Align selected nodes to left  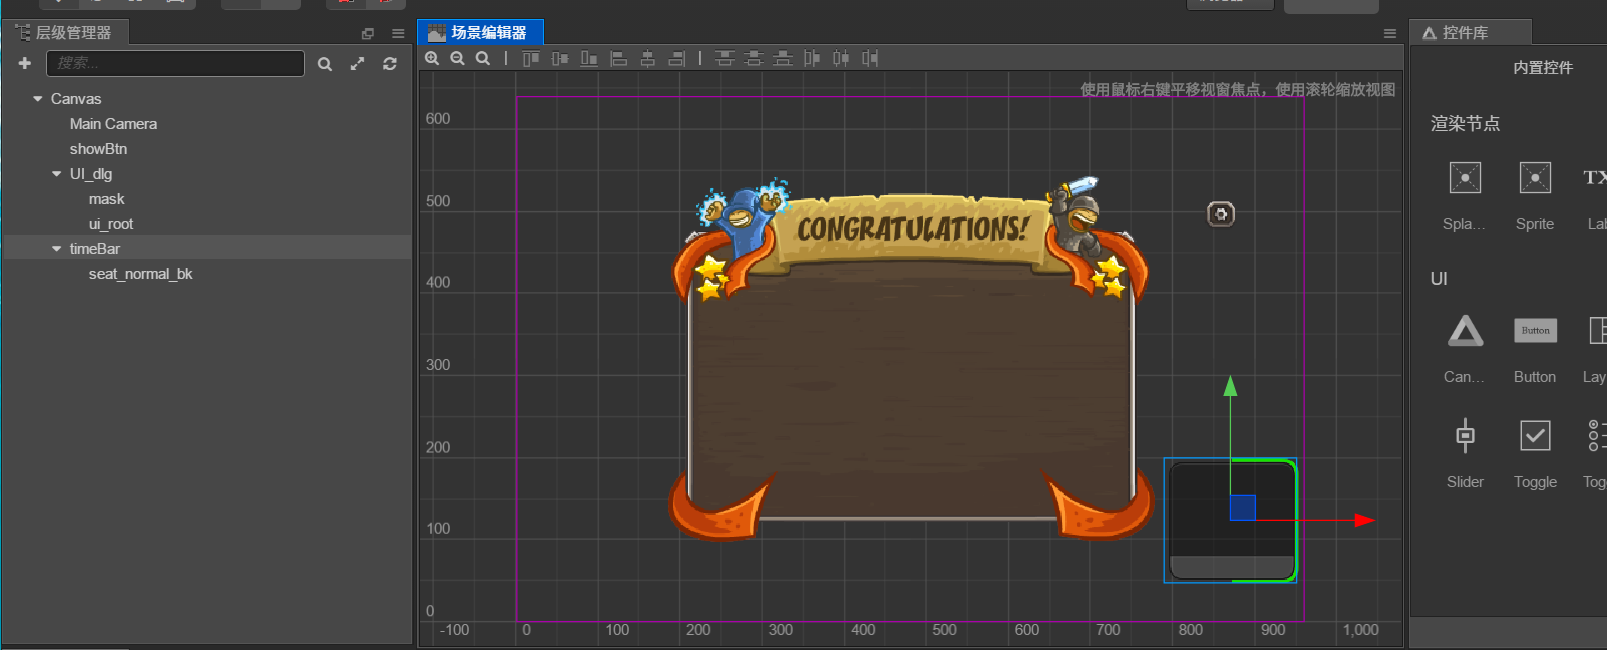pyautogui.click(x=619, y=58)
